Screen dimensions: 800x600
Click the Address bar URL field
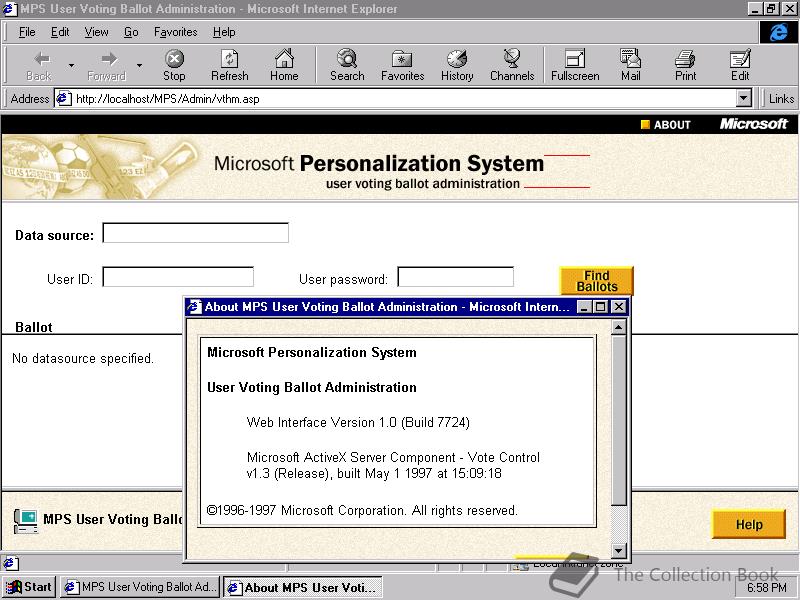403,98
